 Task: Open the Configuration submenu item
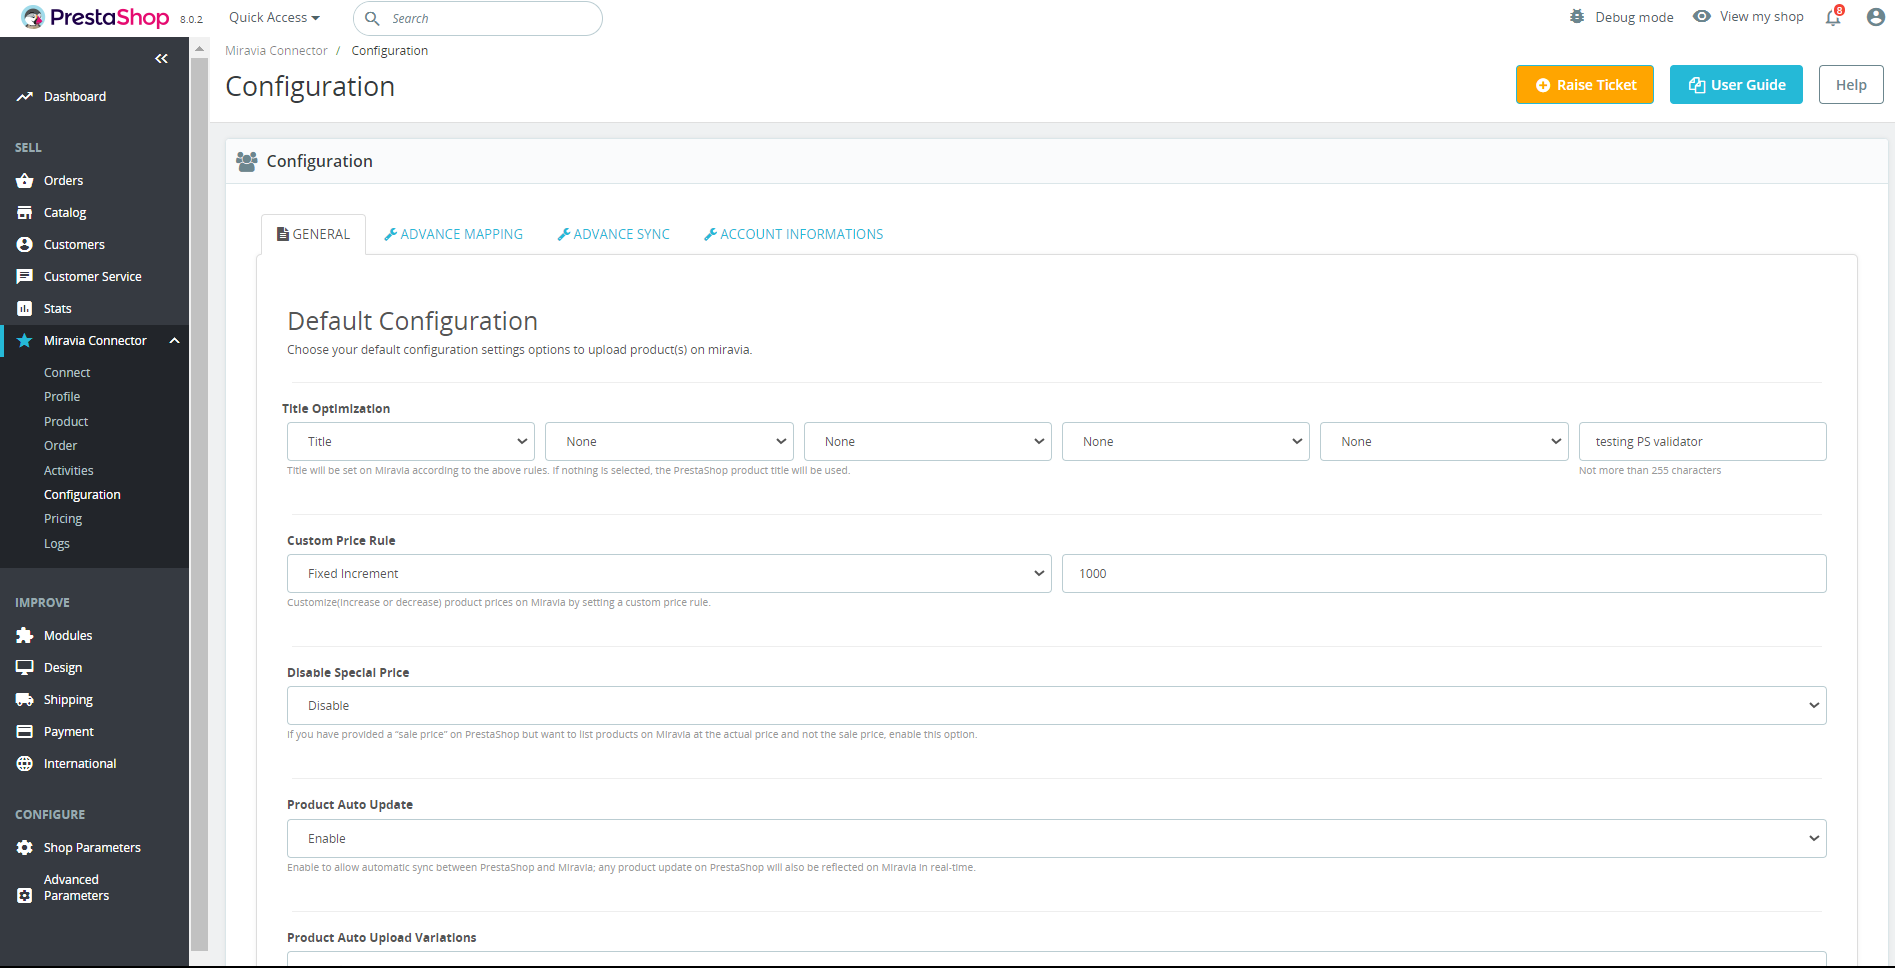point(82,495)
